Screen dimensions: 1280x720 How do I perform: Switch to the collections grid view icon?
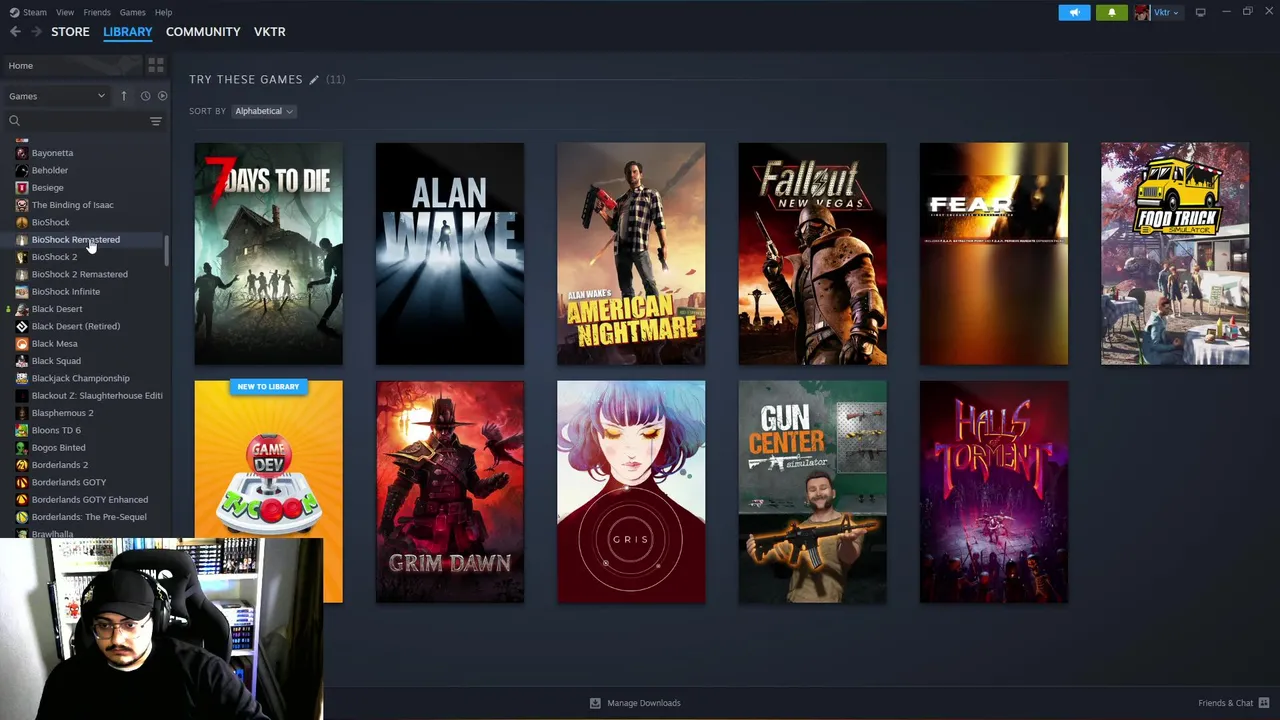tap(156, 66)
